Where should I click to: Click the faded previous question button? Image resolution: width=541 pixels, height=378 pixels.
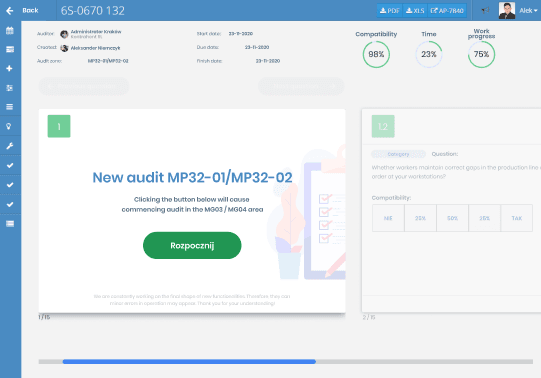coord(84,86)
